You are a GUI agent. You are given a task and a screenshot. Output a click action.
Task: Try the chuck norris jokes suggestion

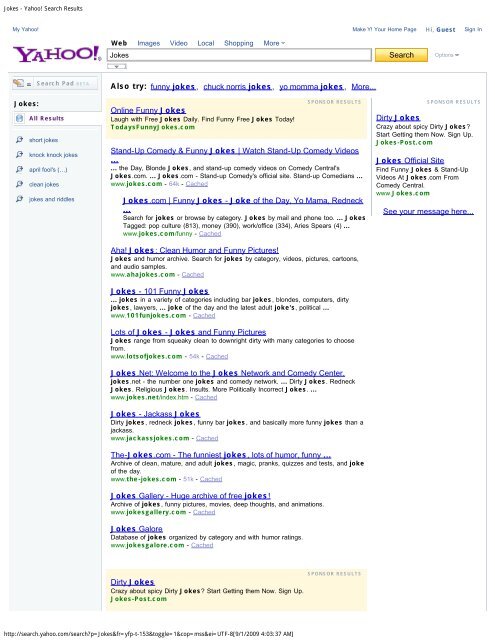tap(238, 87)
